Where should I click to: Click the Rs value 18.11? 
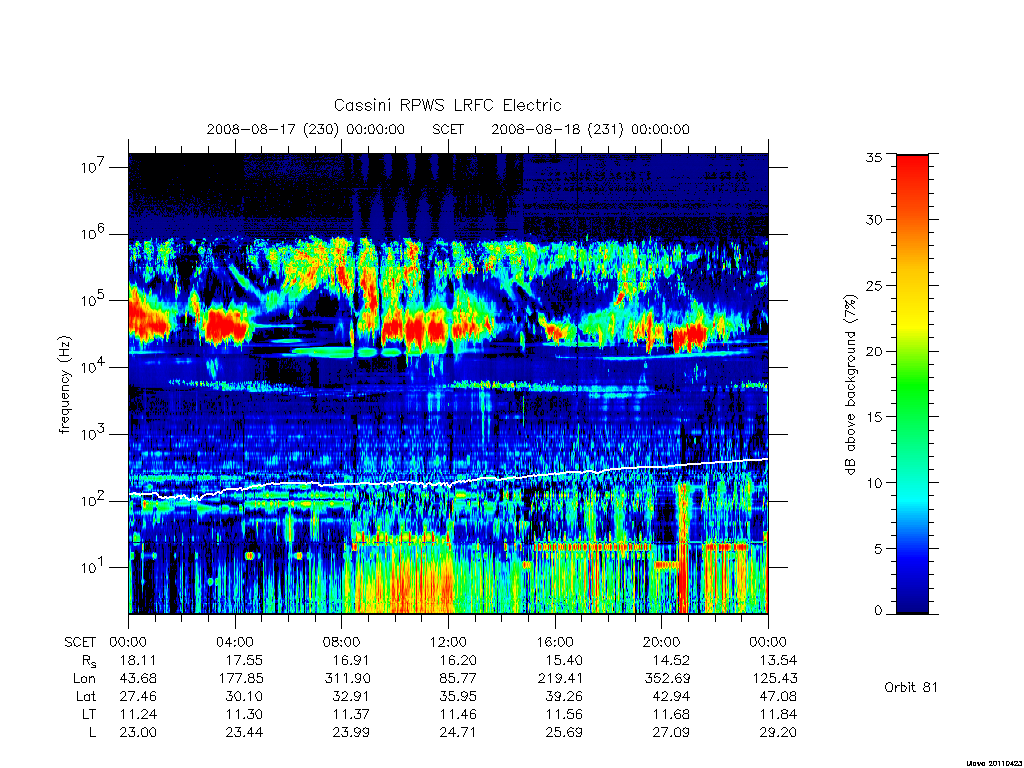click(x=138, y=660)
